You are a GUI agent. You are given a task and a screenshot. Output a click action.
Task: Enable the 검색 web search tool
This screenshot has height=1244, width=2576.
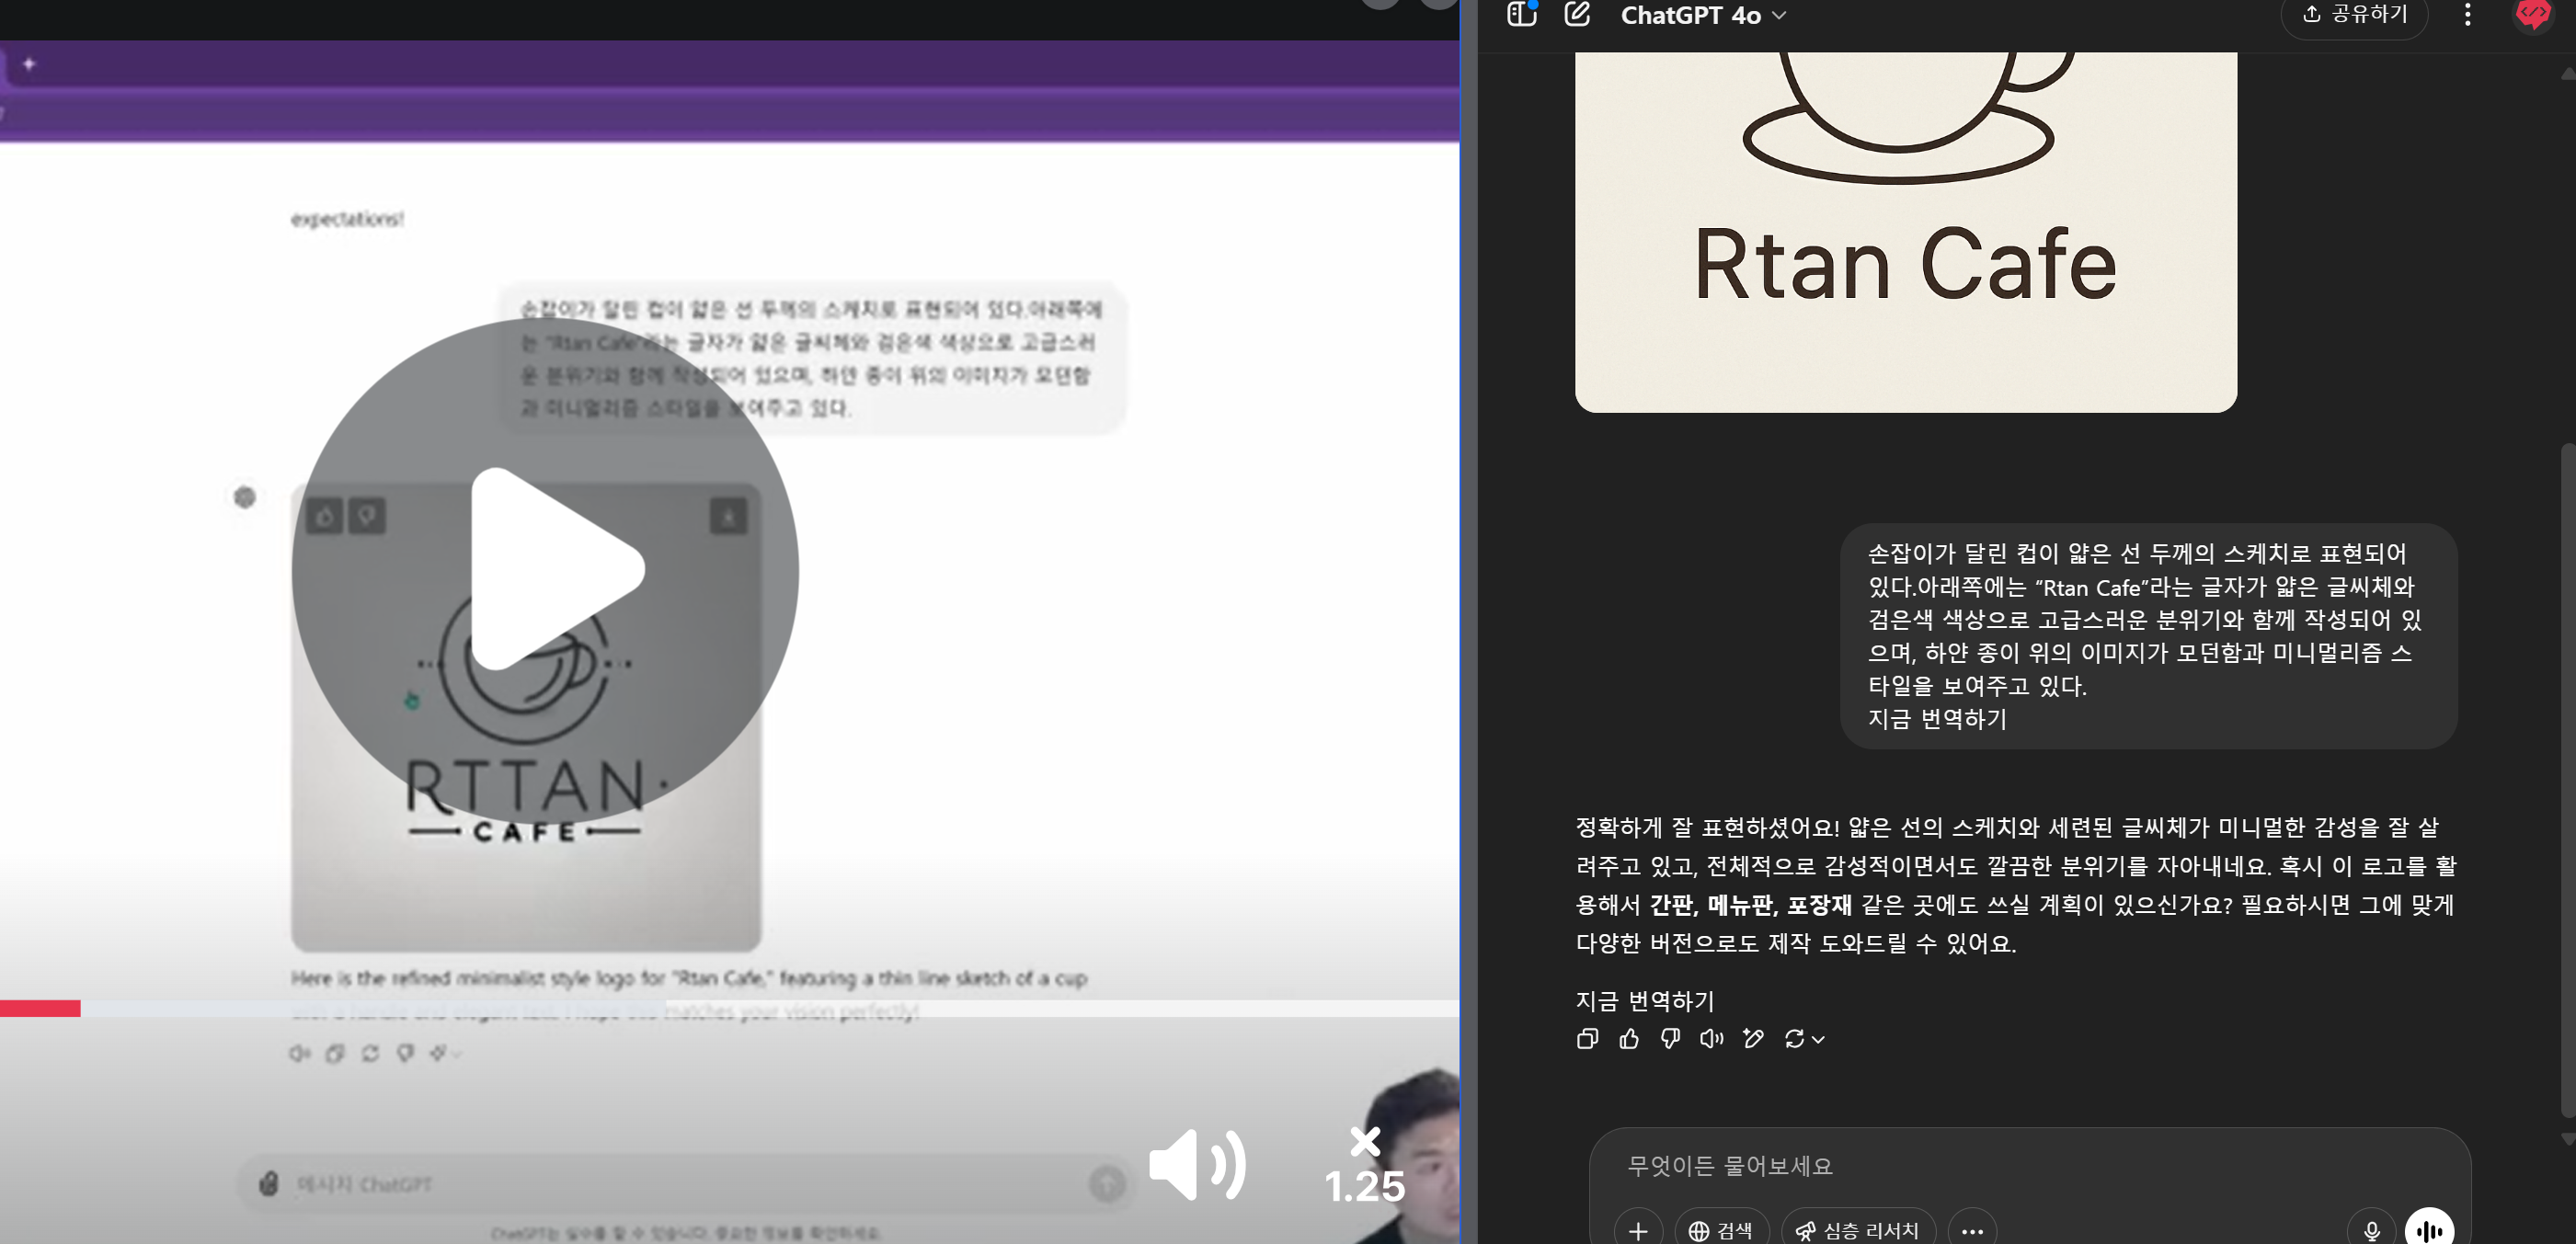(1721, 1230)
